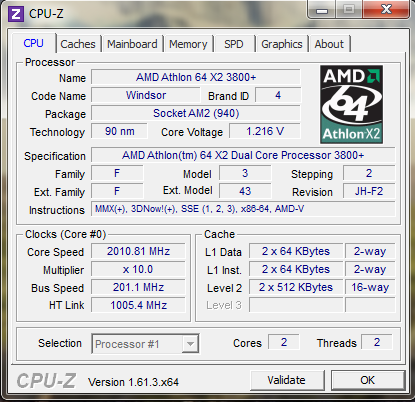The height and width of the screenshot is (402, 415).
Task: Click the Revision value JH-F2
Action: click(369, 191)
